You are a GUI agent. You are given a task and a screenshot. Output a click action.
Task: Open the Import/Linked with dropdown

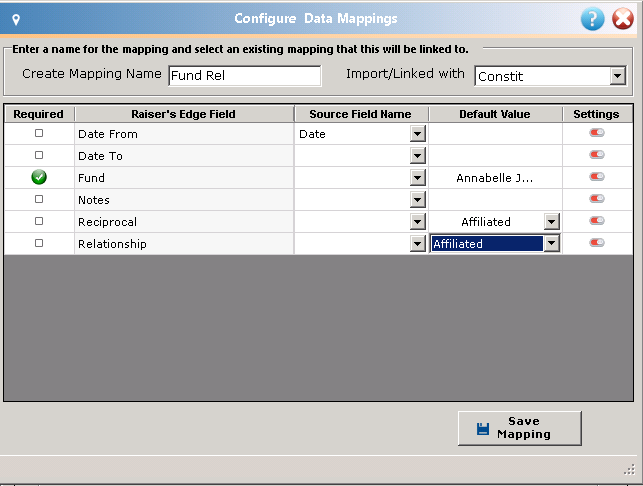click(x=617, y=76)
